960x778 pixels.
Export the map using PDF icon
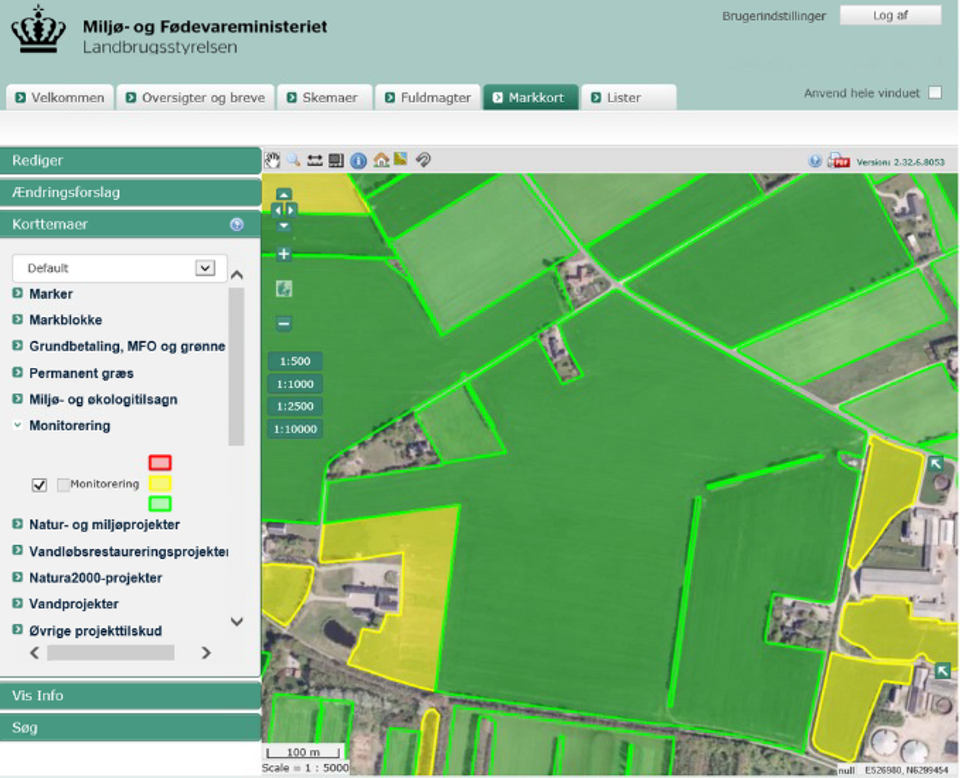point(838,161)
